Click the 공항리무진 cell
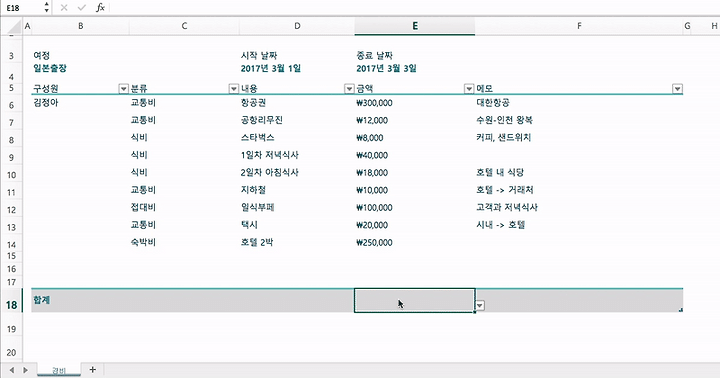The image size is (720, 378). (x=262, y=120)
